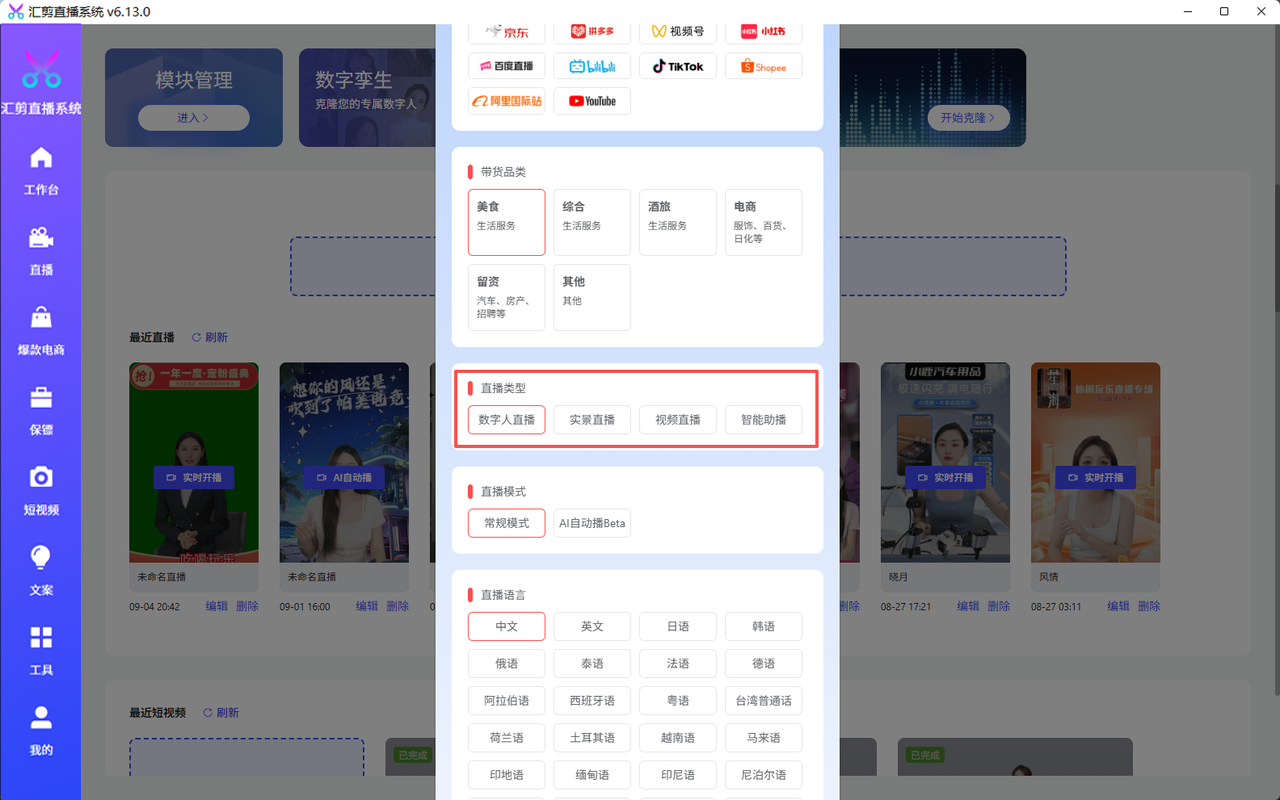Choose the 电商 product category
Screen dimensions: 1280x800
click(763, 222)
